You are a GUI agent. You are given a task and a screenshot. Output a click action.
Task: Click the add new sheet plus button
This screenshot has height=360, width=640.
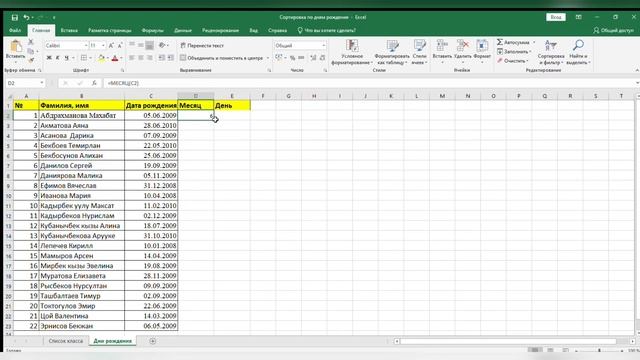coord(153,341)
